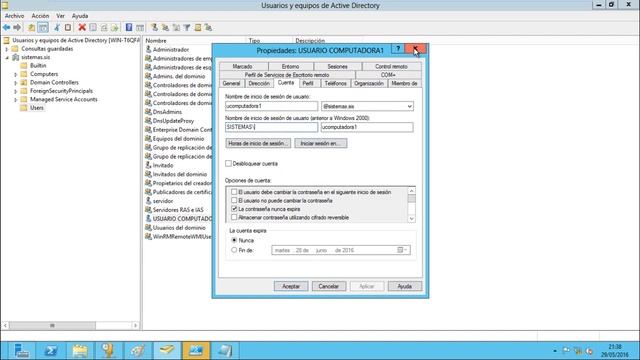Select the Builtin folder in tree
The height and width of the screenshot is (360, 640).
click(x=38, y=66)
